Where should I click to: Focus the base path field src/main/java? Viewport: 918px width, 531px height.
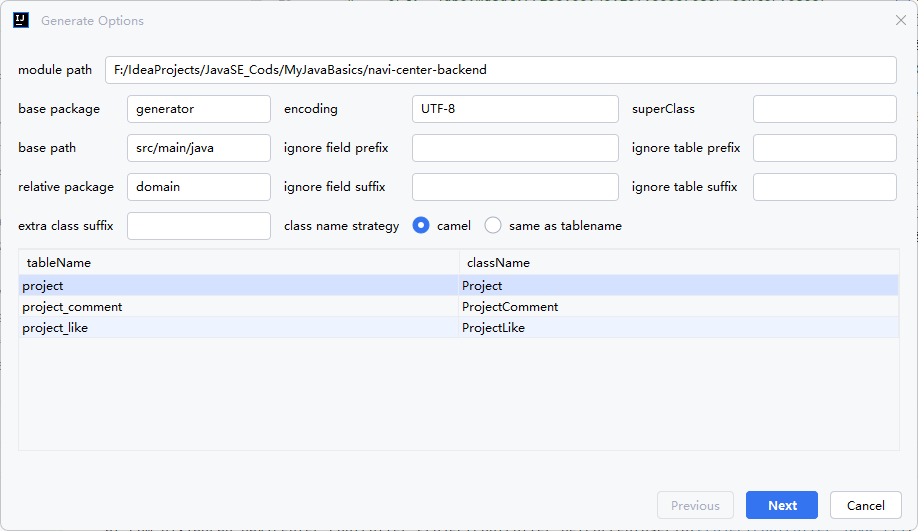pyautogui.click(x=199, y=148)
